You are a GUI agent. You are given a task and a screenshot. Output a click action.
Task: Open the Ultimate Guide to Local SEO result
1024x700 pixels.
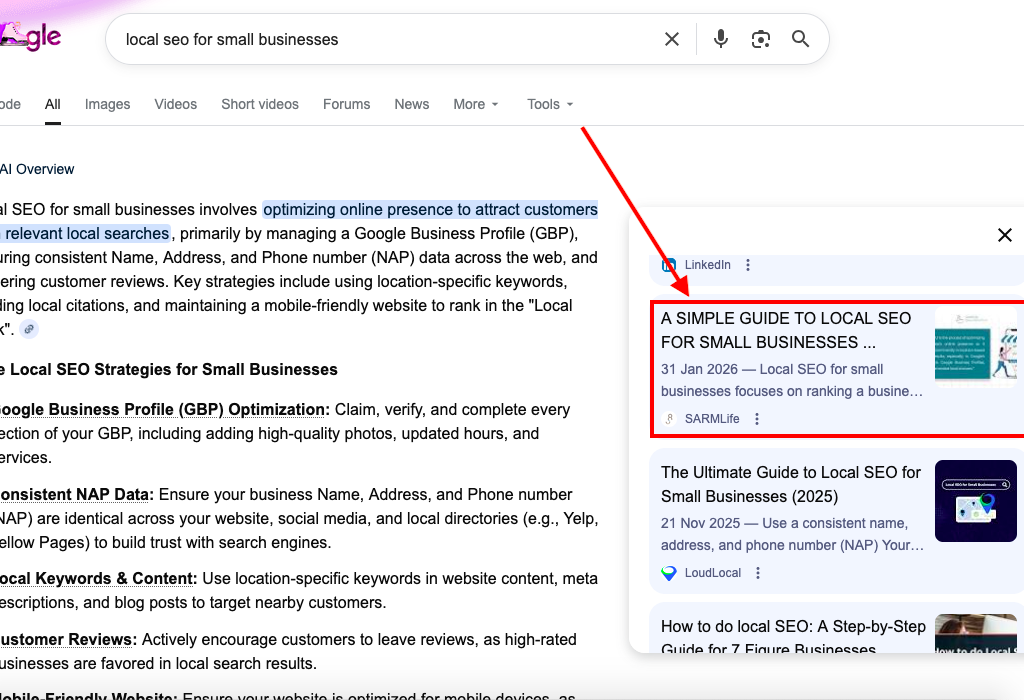point(789,484)
